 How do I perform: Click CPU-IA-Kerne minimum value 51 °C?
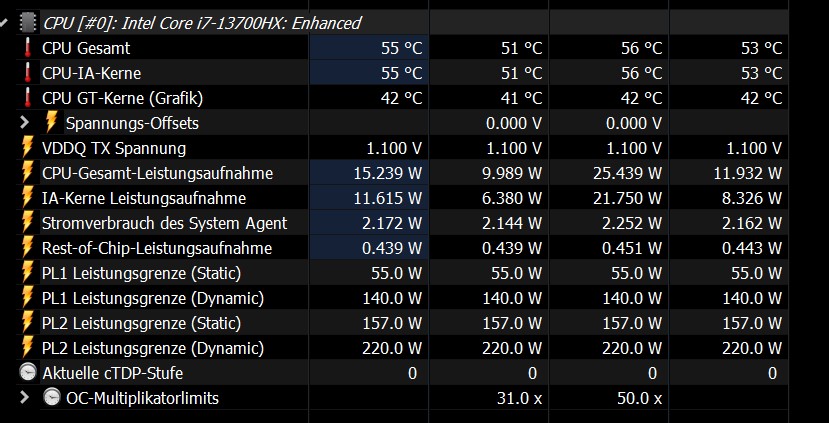pos(522,73)
